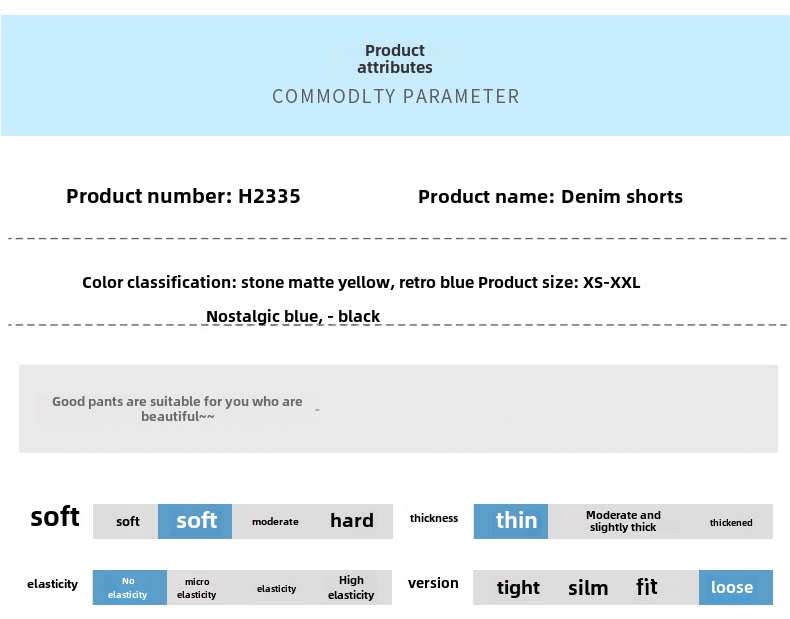Click the "COMMODLTY PARAMETER" subtitle
Image resolution: width=790 pixels, height=619 pixels.
396,97
